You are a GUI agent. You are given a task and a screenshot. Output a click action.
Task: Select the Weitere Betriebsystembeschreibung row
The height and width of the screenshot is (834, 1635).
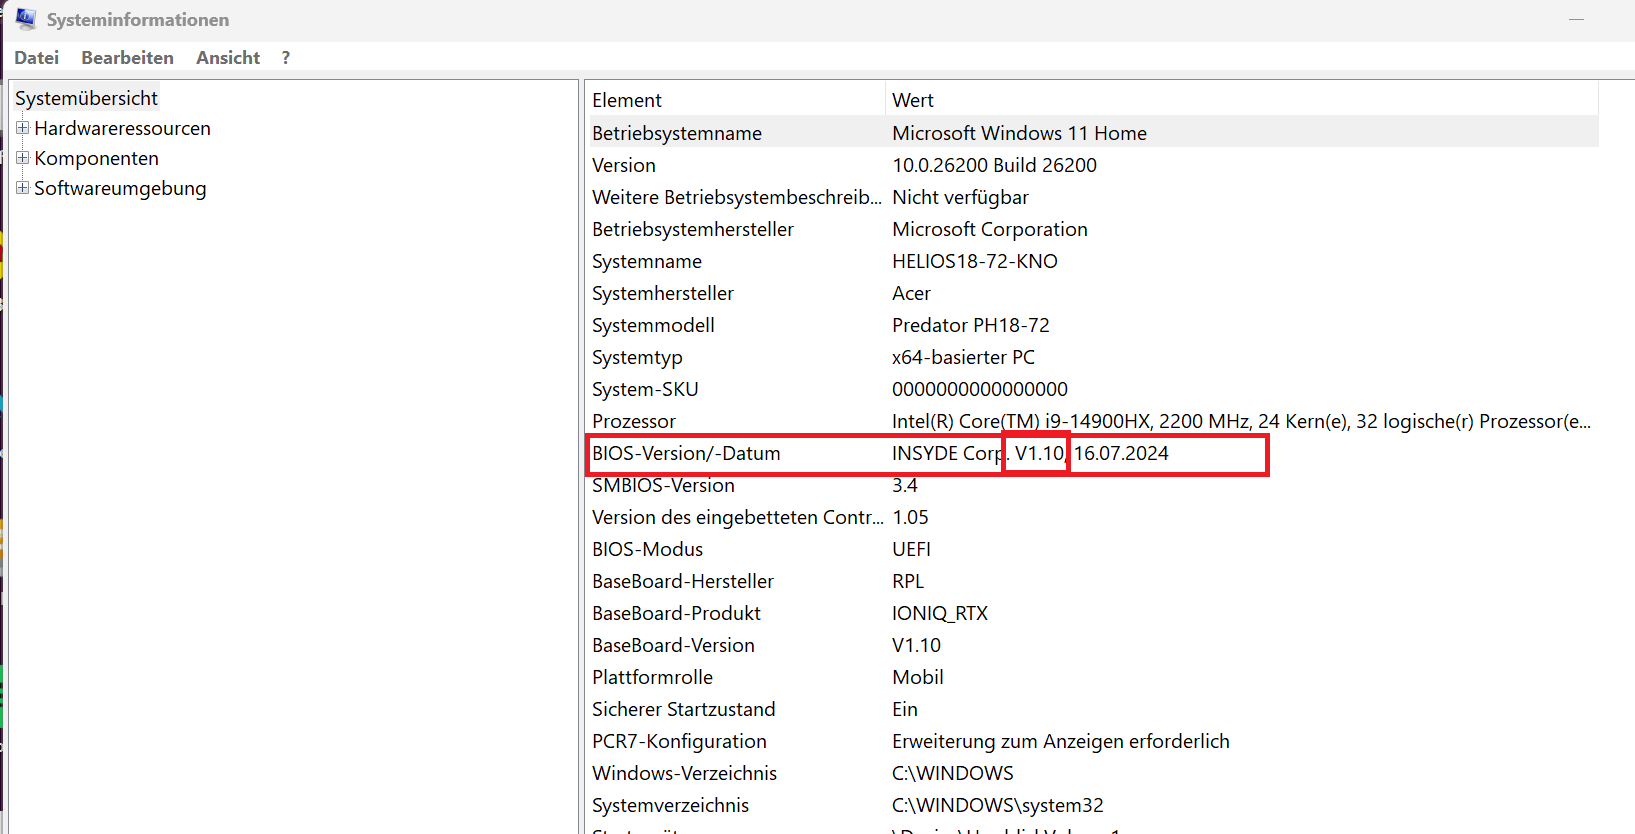[1093, 197]
